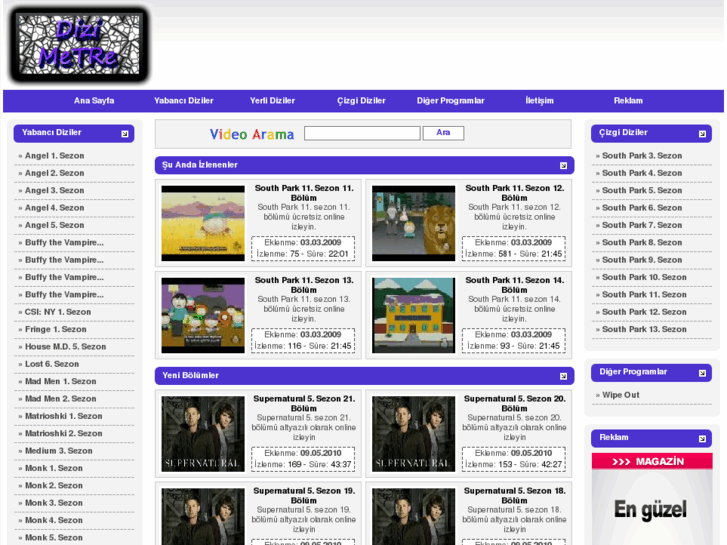Click South Park 11. Sezon 12. Bölüm title
This screenshot has width=727, height=545.
515,193
